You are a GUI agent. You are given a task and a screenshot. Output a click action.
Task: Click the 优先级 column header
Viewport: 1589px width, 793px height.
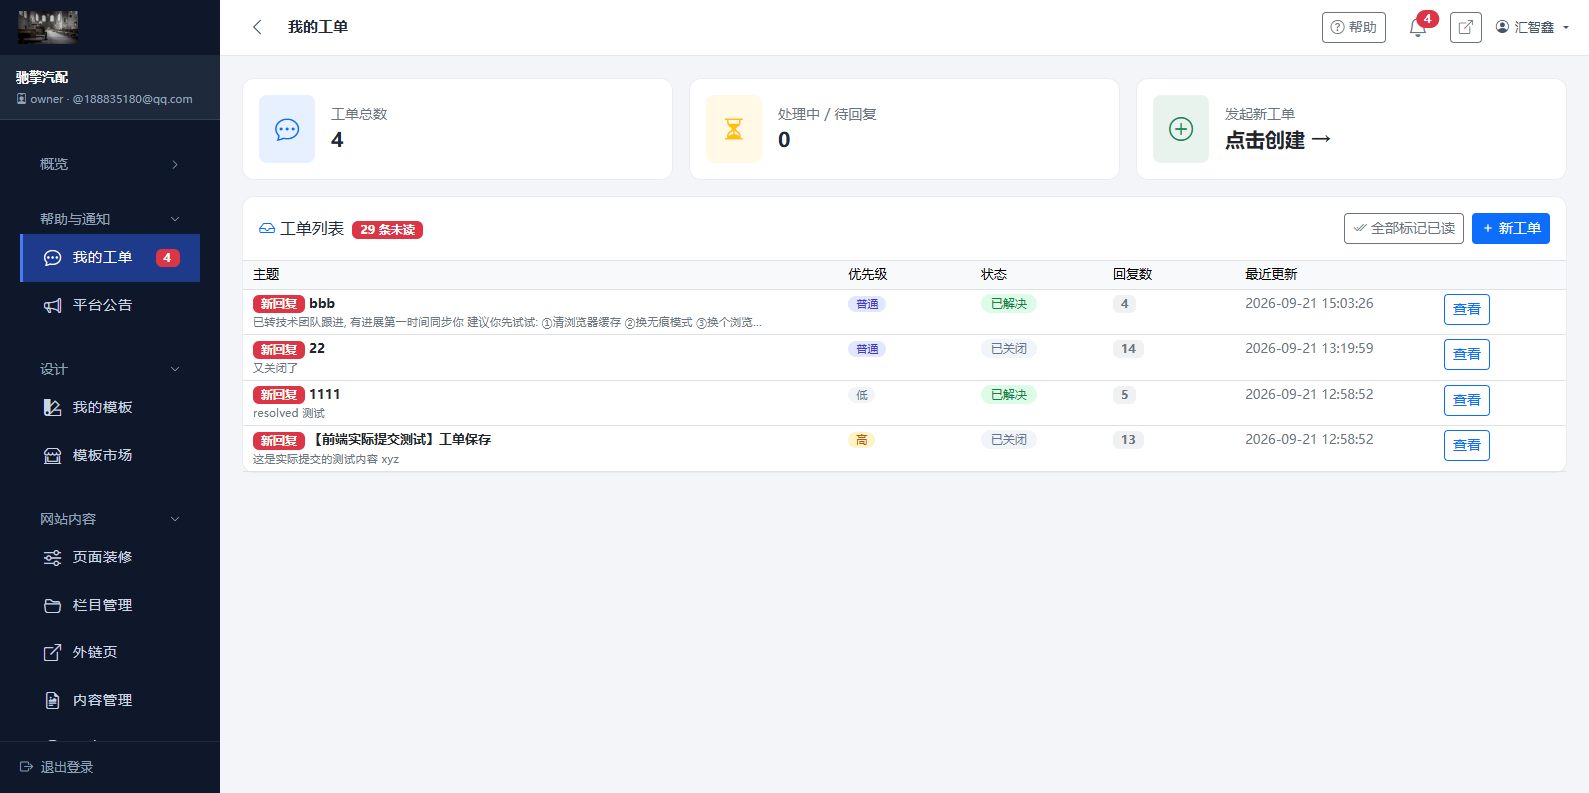pos(867,274)
